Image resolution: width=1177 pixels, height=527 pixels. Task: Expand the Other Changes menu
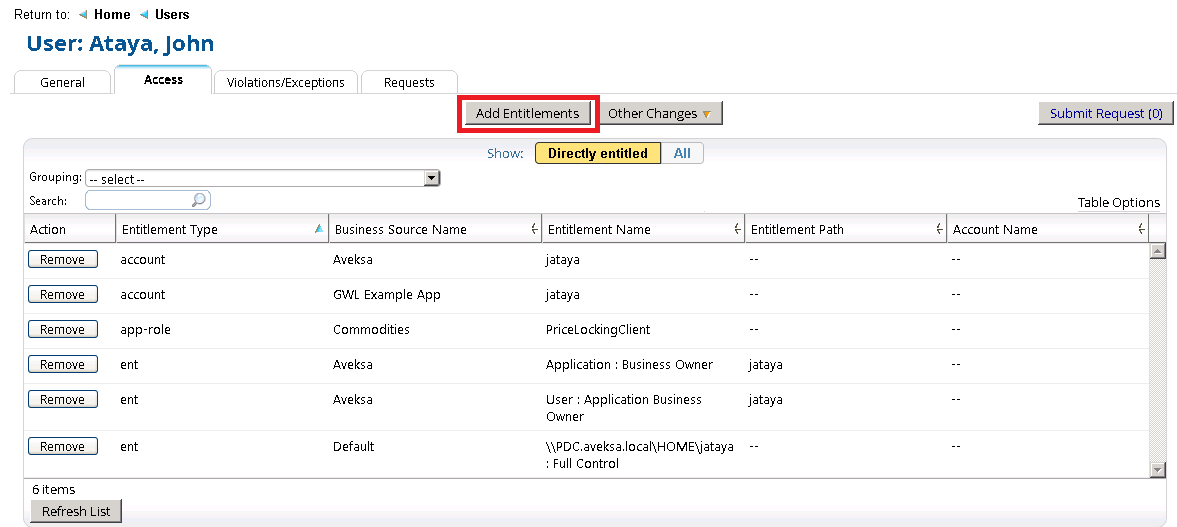(659, 113)
